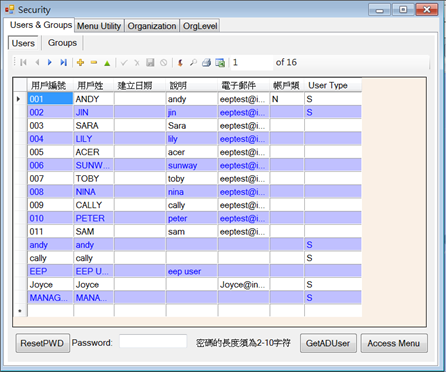Sort by the User Type column header
Image resolution: width=446 pixels, height=372 pixels.
333,85
